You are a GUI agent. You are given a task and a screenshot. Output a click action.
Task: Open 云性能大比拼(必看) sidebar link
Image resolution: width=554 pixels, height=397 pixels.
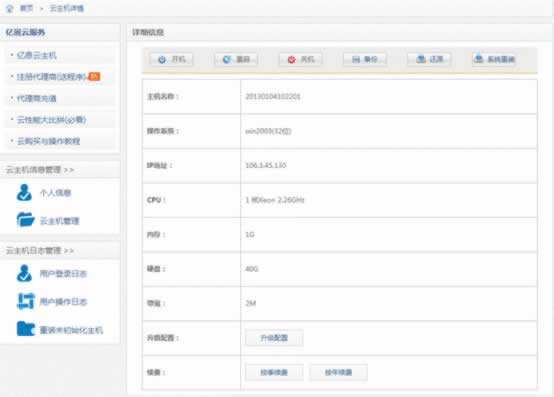[52, 120]
